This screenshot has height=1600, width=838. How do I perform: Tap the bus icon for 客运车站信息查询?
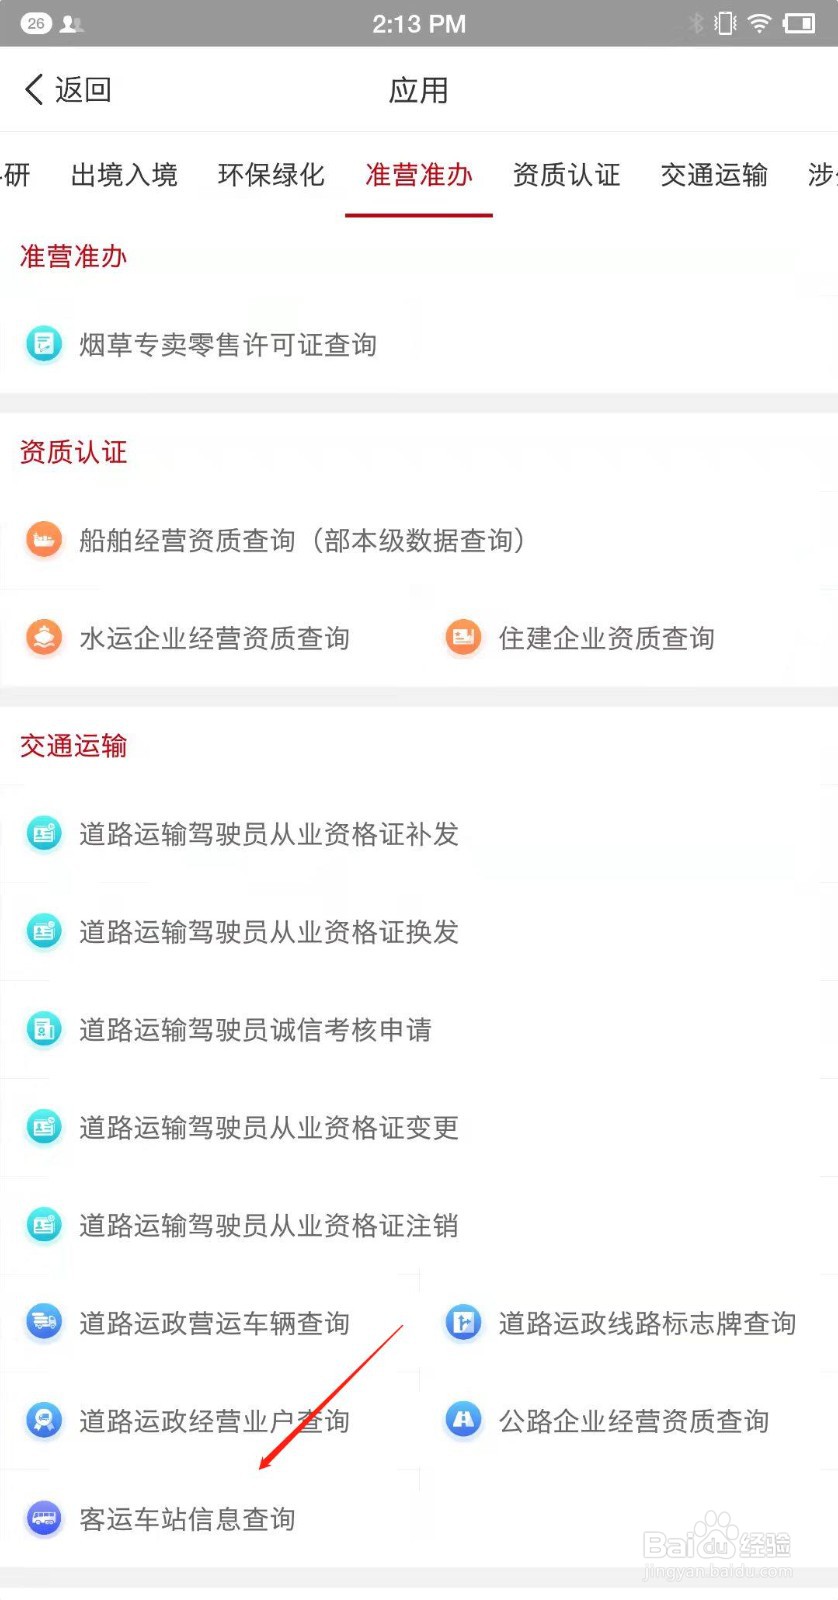[43, 1519]
